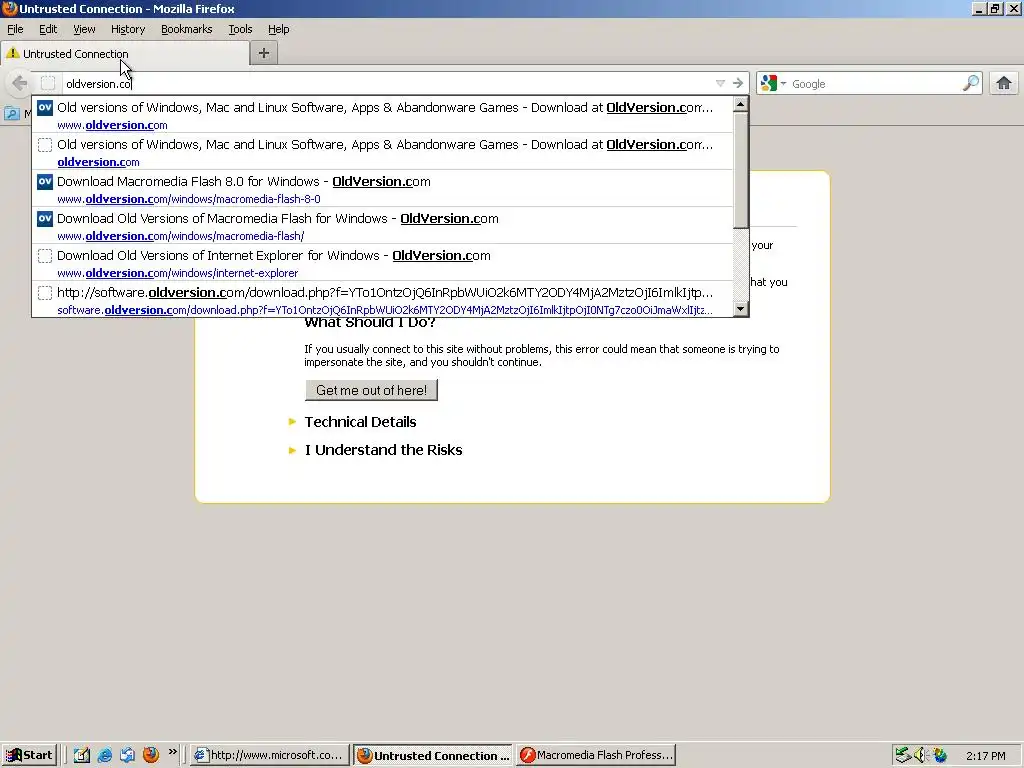
Task: Open the Edit menu
Action: pos(48,29)
